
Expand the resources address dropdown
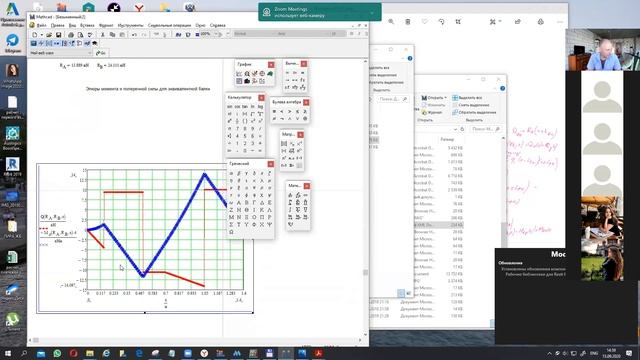point(90,53)
